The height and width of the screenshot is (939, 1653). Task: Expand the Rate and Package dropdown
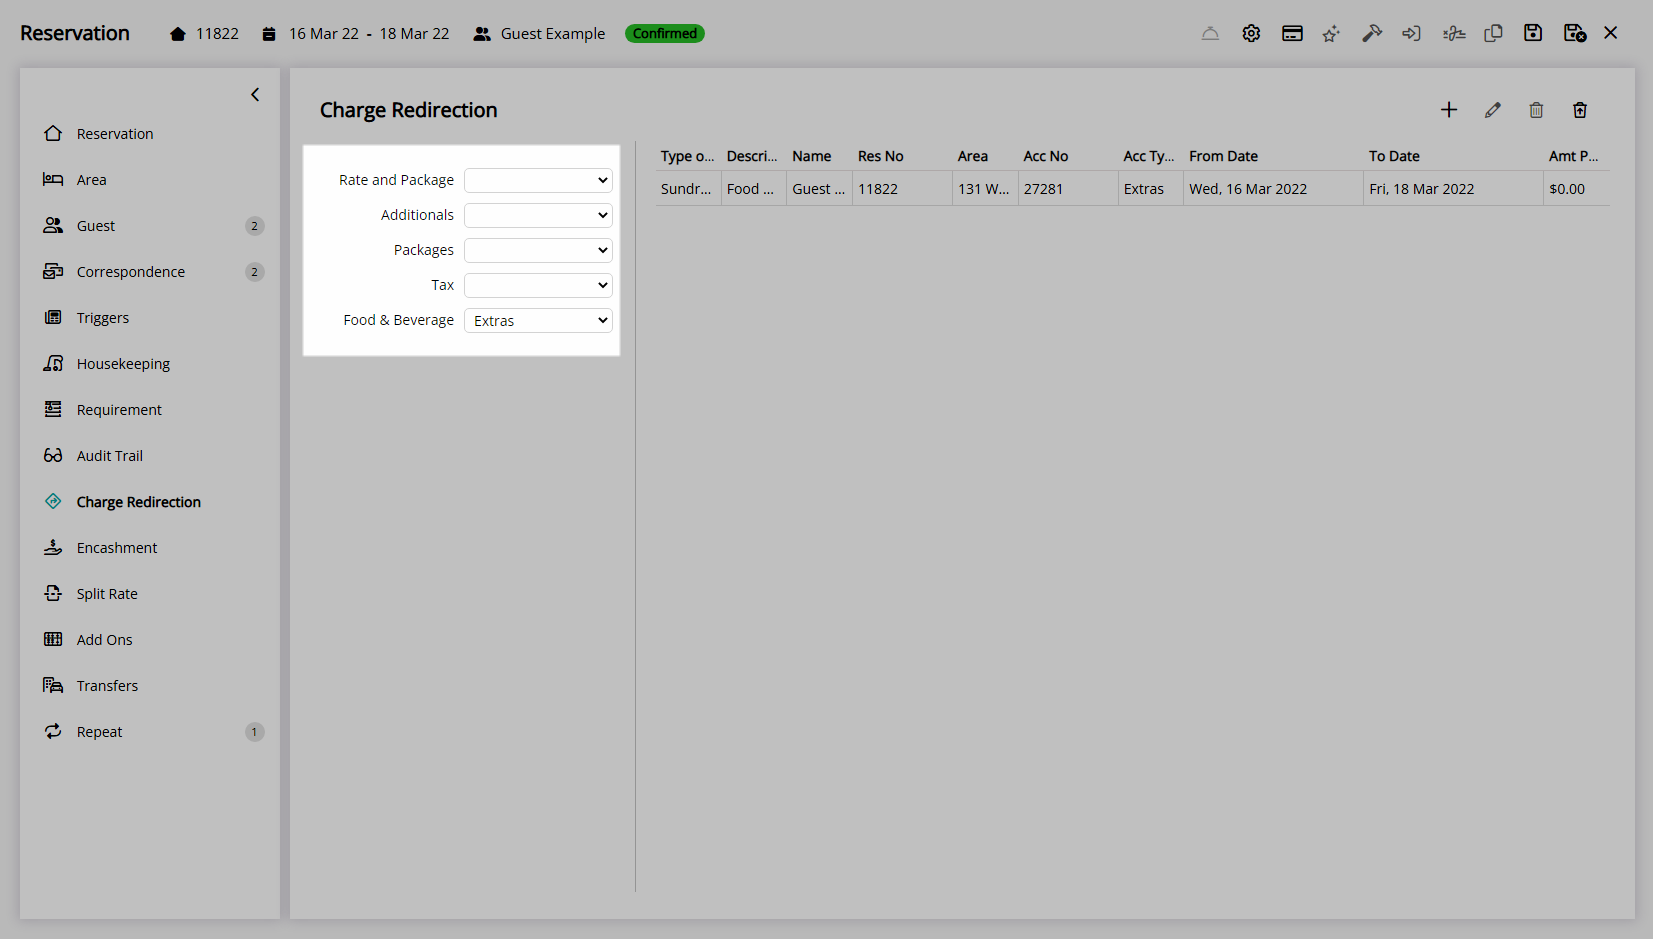[538, 180]
